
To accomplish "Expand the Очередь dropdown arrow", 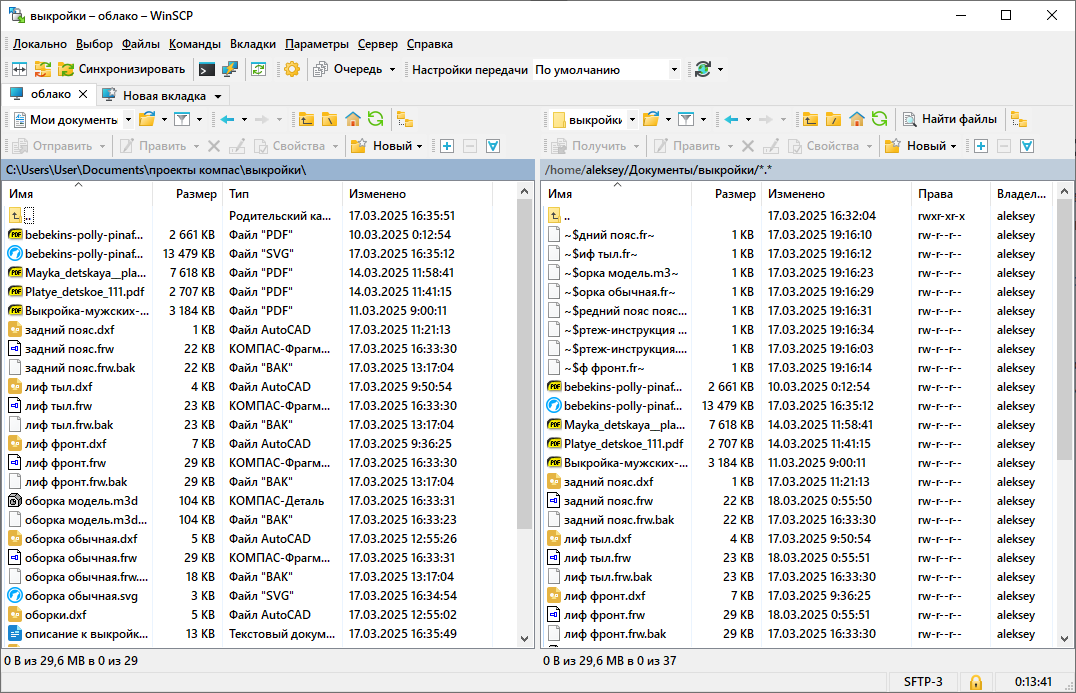I will 393,69.
